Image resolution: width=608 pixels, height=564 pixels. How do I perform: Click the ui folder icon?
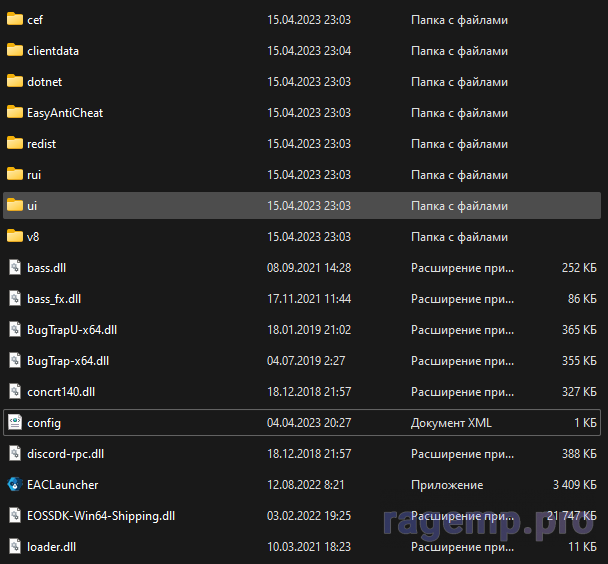tap(15, 205)
